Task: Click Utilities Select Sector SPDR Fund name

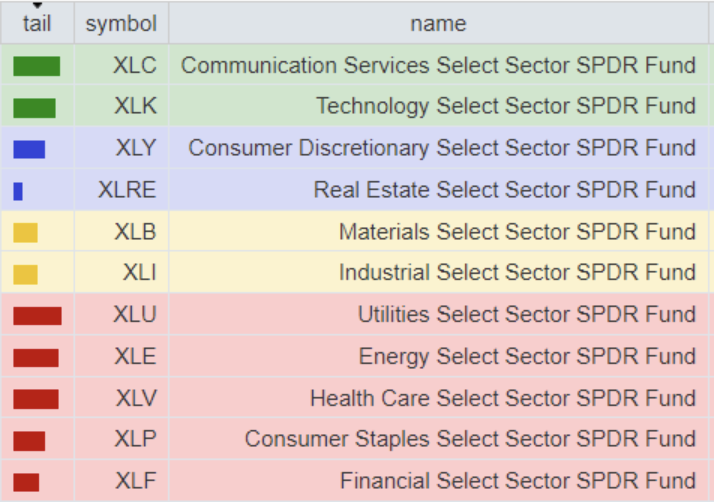Action: [x=526, y=316]
